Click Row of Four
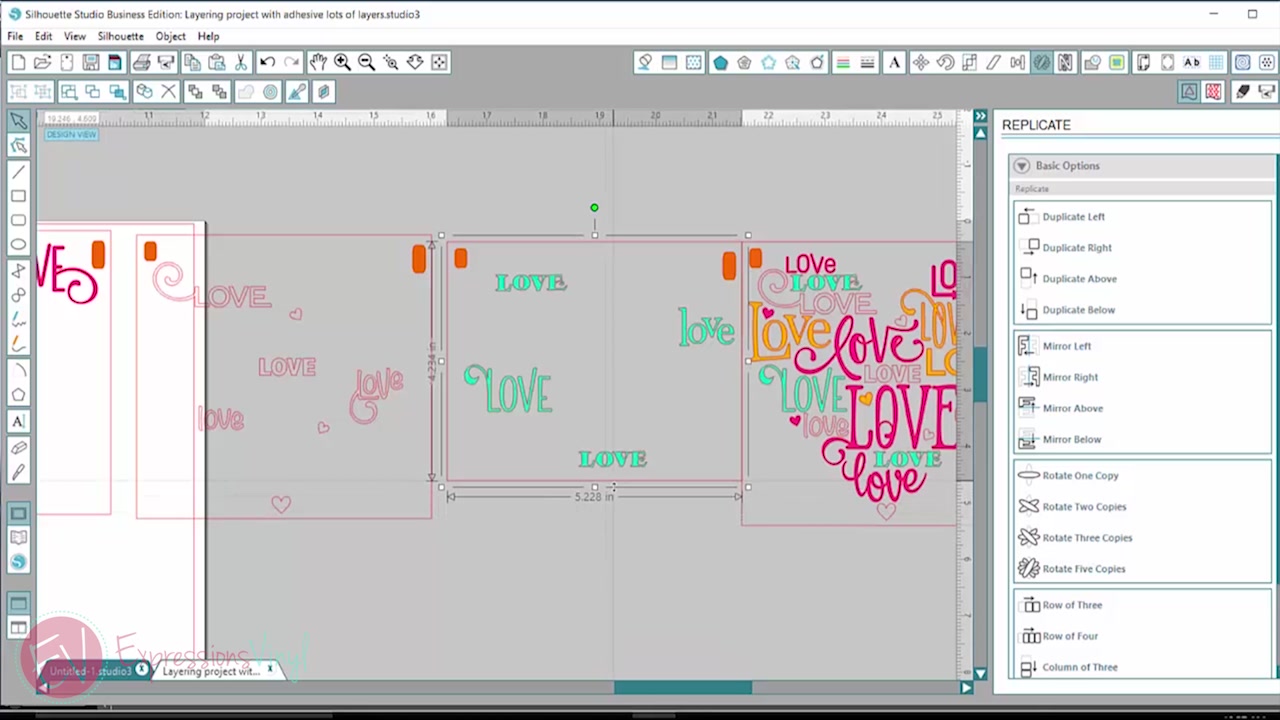The width and height of the screenshot is (1280, 720). tap(1070, 636)
